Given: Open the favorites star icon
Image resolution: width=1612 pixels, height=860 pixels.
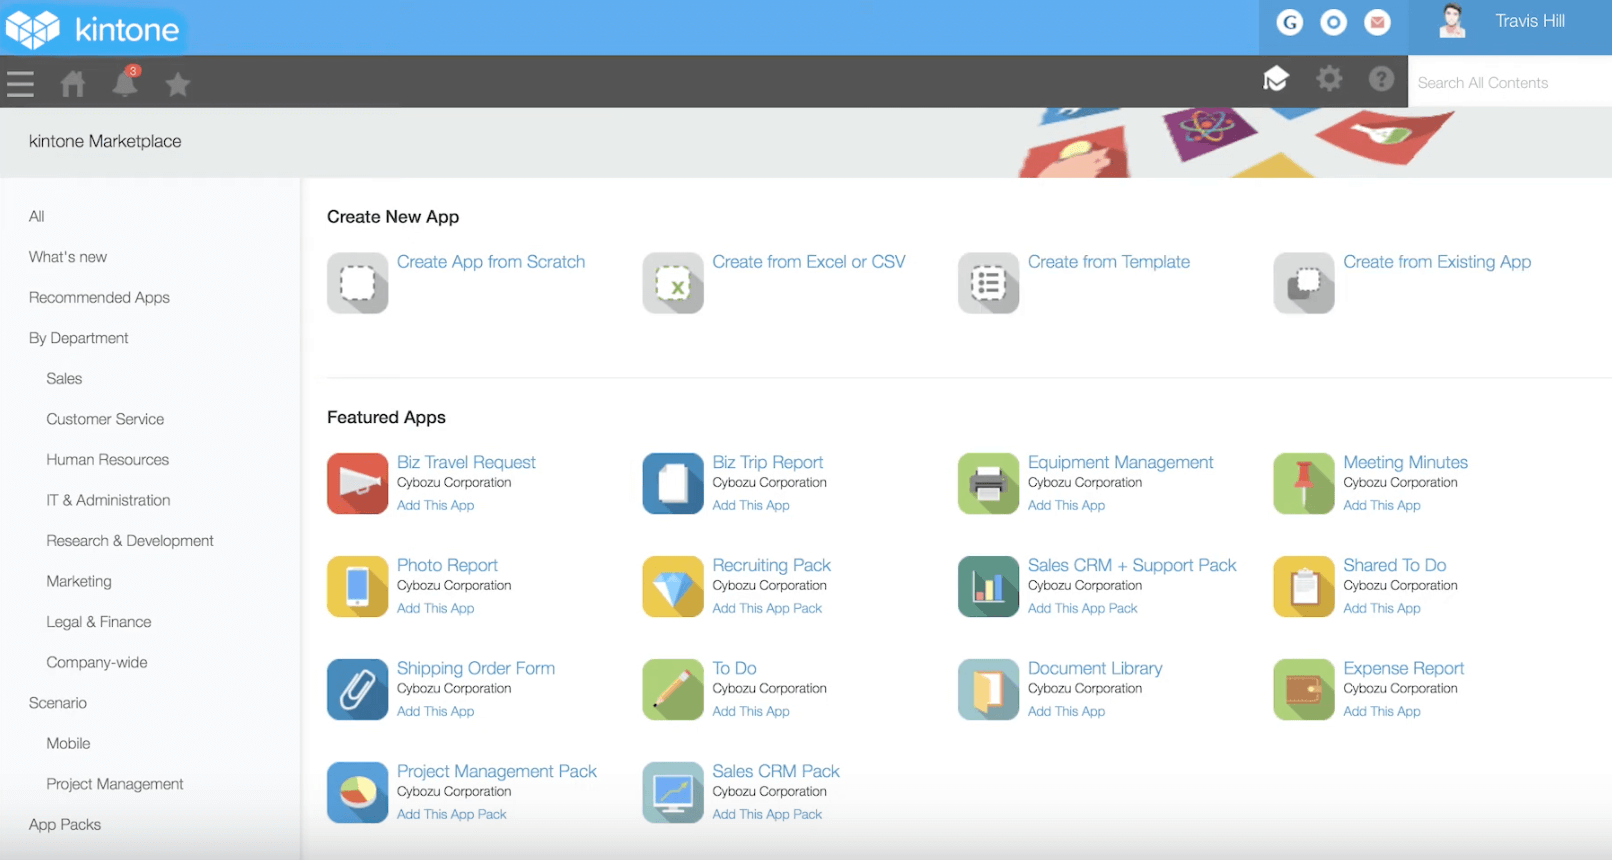Looking at the screenshot, I should [x=178, y=84].
